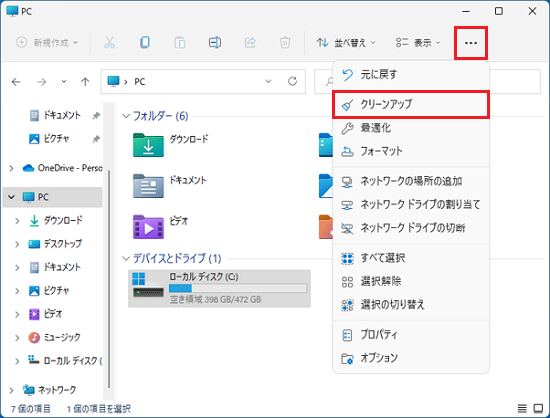Switch to details view icon in status bar
Viewport: 550px width, 418px height.
coord(522,409)
